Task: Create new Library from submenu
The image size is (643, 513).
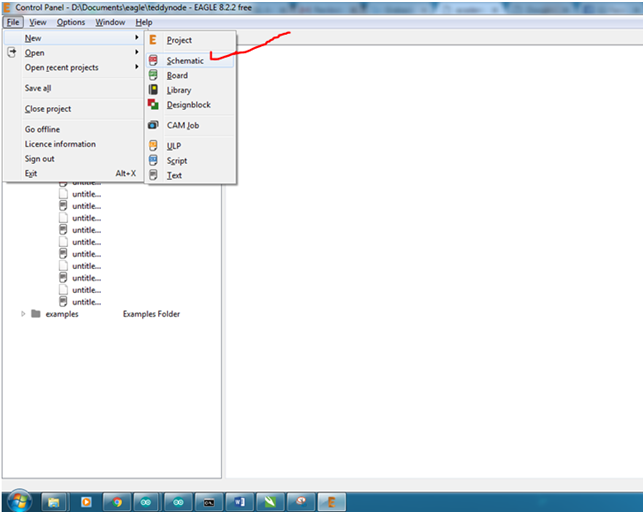Action: tap(191, 90)
